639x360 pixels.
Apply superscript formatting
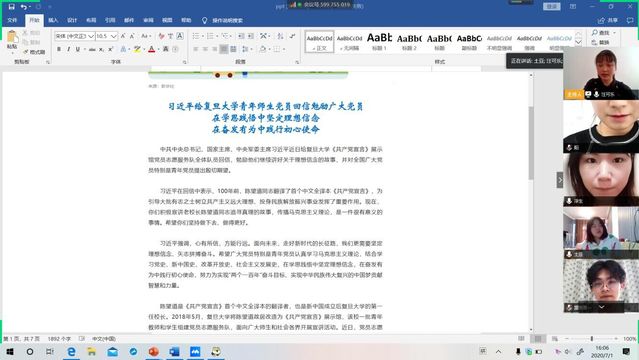110,49
